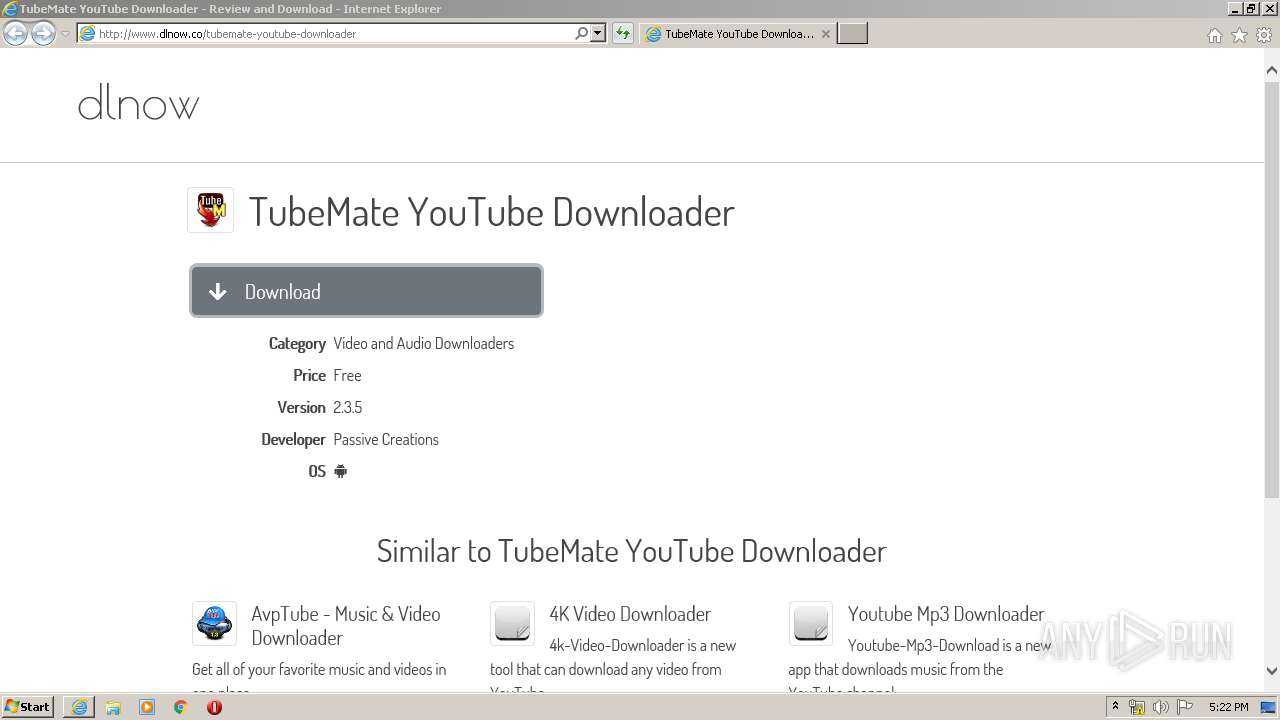Click the AvpTube app icon
This screenshot has height=720, width=1280.
click(x=214, y=624)
